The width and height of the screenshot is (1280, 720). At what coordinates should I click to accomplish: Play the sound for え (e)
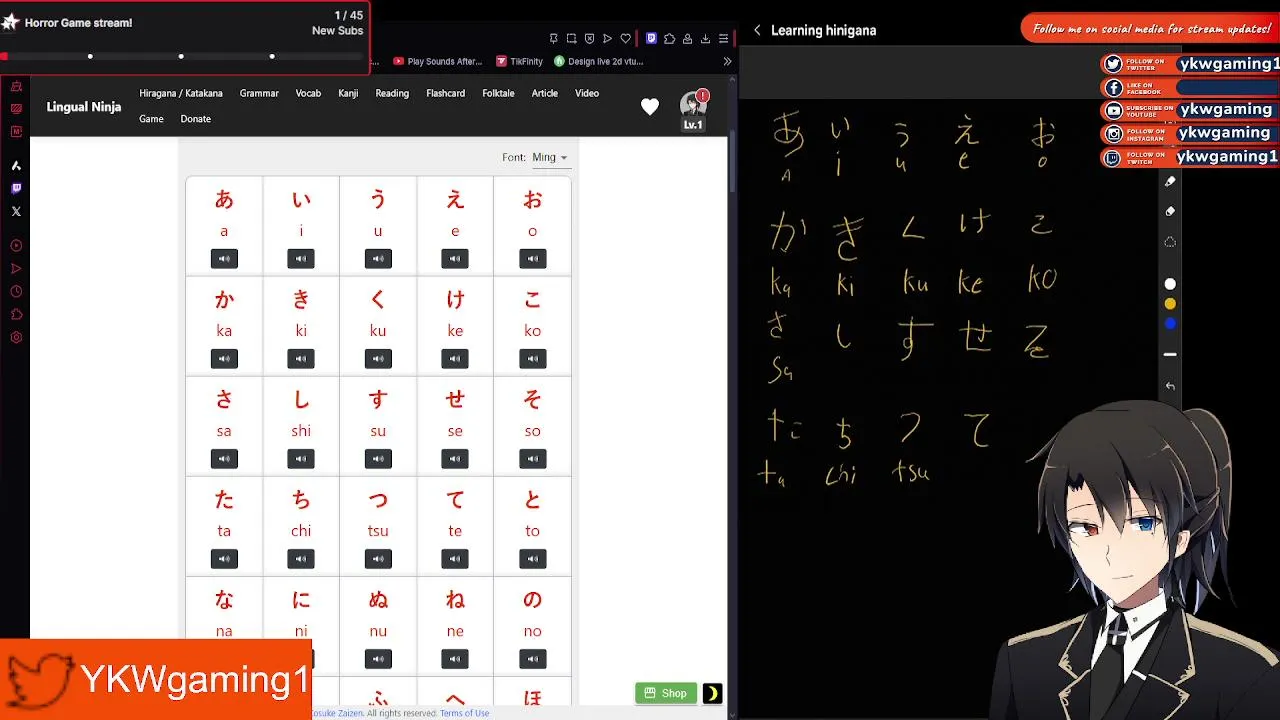[455, 259]
